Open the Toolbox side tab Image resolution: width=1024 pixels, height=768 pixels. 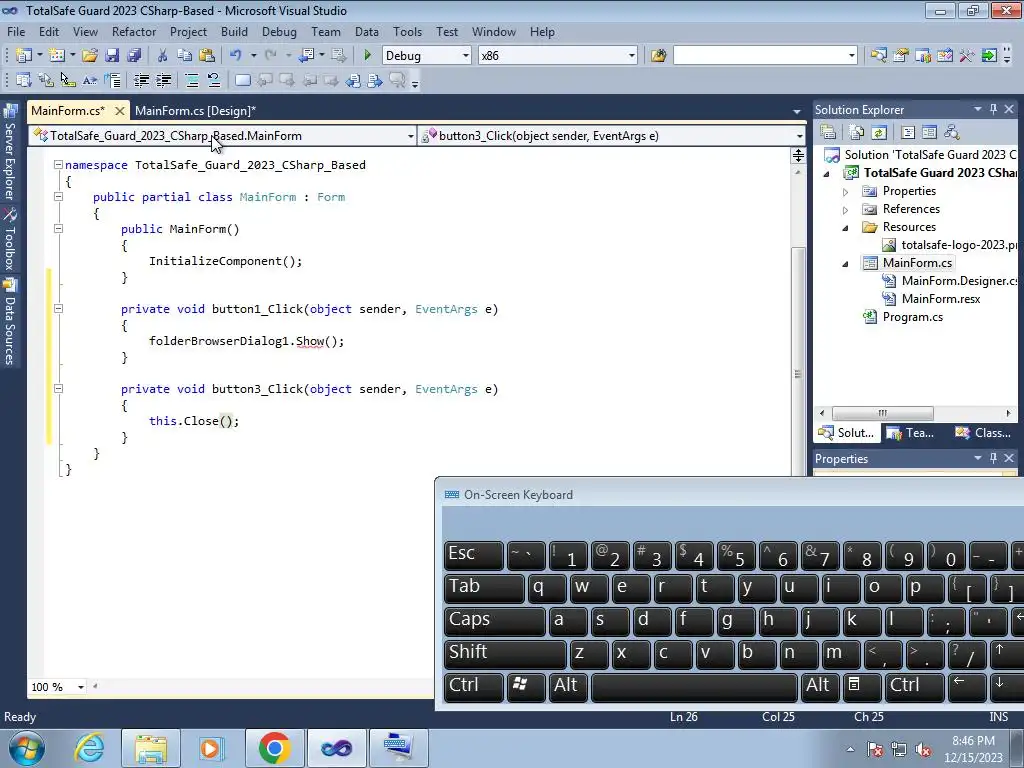pyautogui.click(x=10, y=238)
